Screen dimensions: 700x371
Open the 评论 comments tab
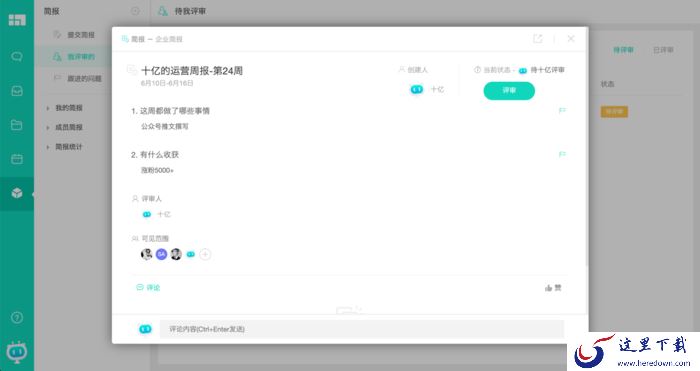pos(148,287)
